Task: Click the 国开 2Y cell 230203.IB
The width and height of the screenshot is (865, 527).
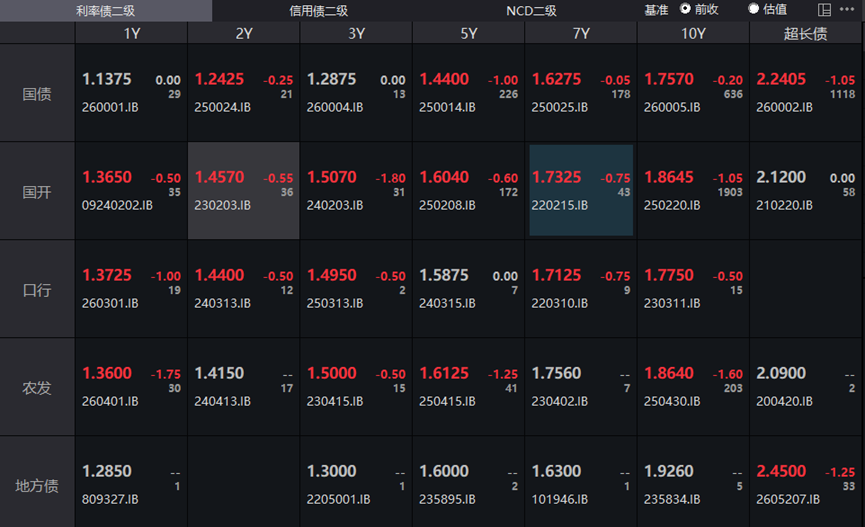Action: pos(243,191)
